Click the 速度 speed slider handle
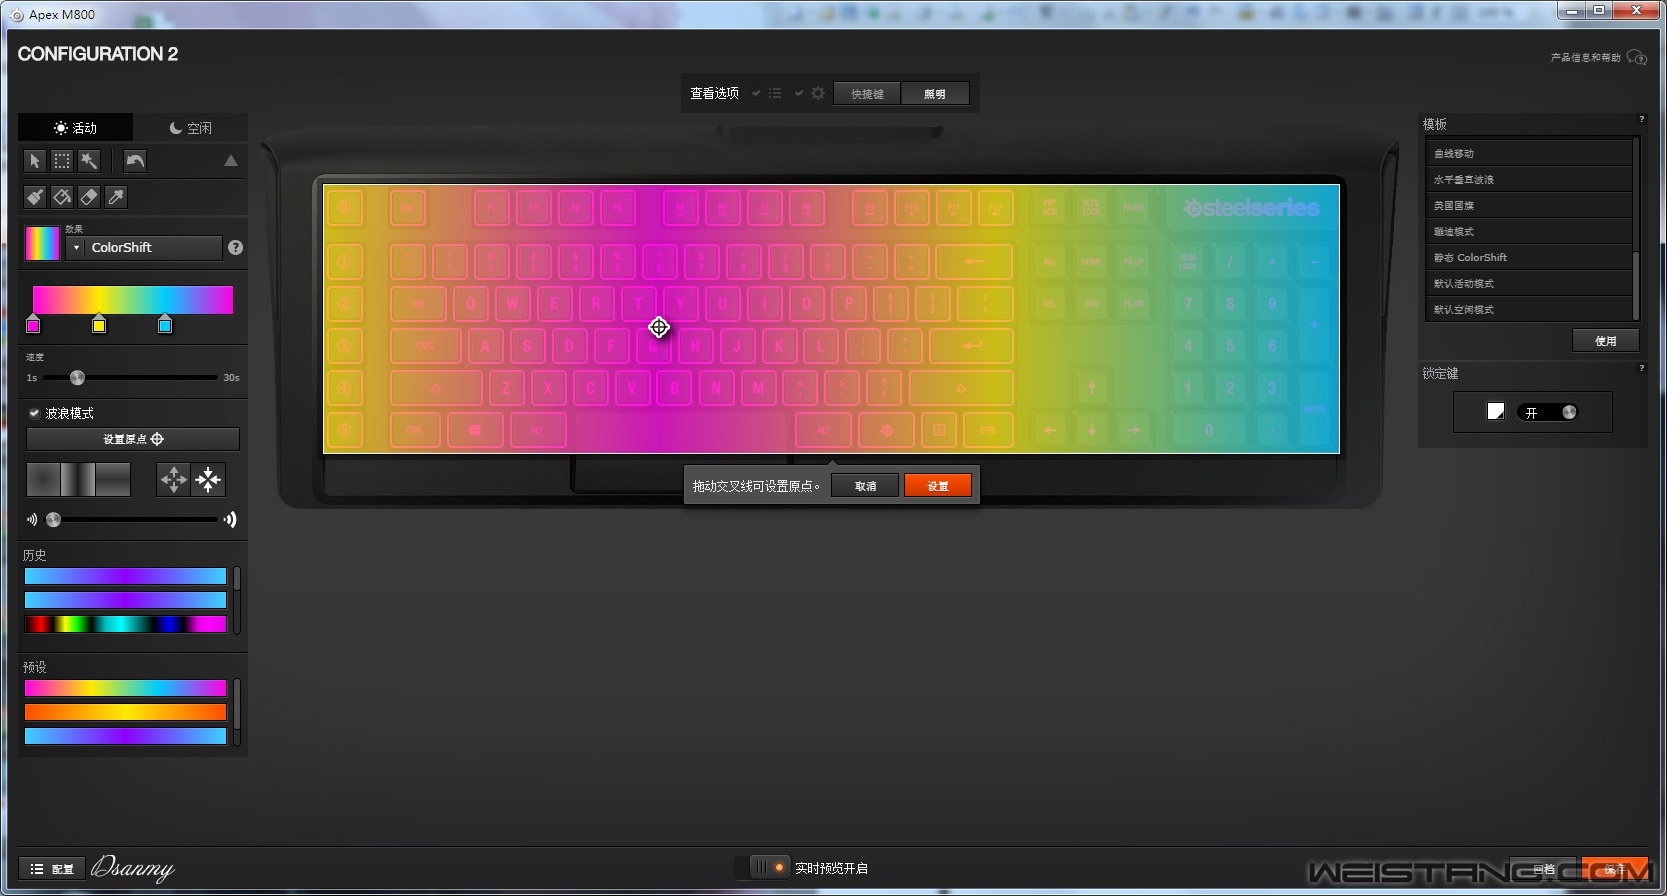 [x=77, y=377]
